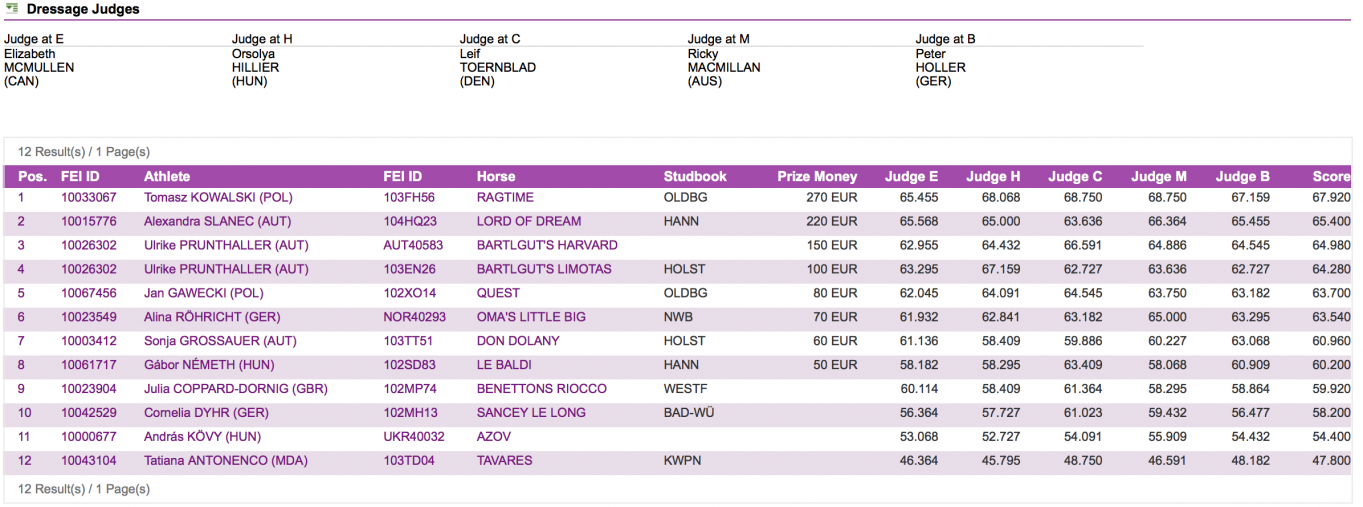Open OMA'S LITTLE BIG horse link
1363x507 pixels.
click(x=531, y=318)
